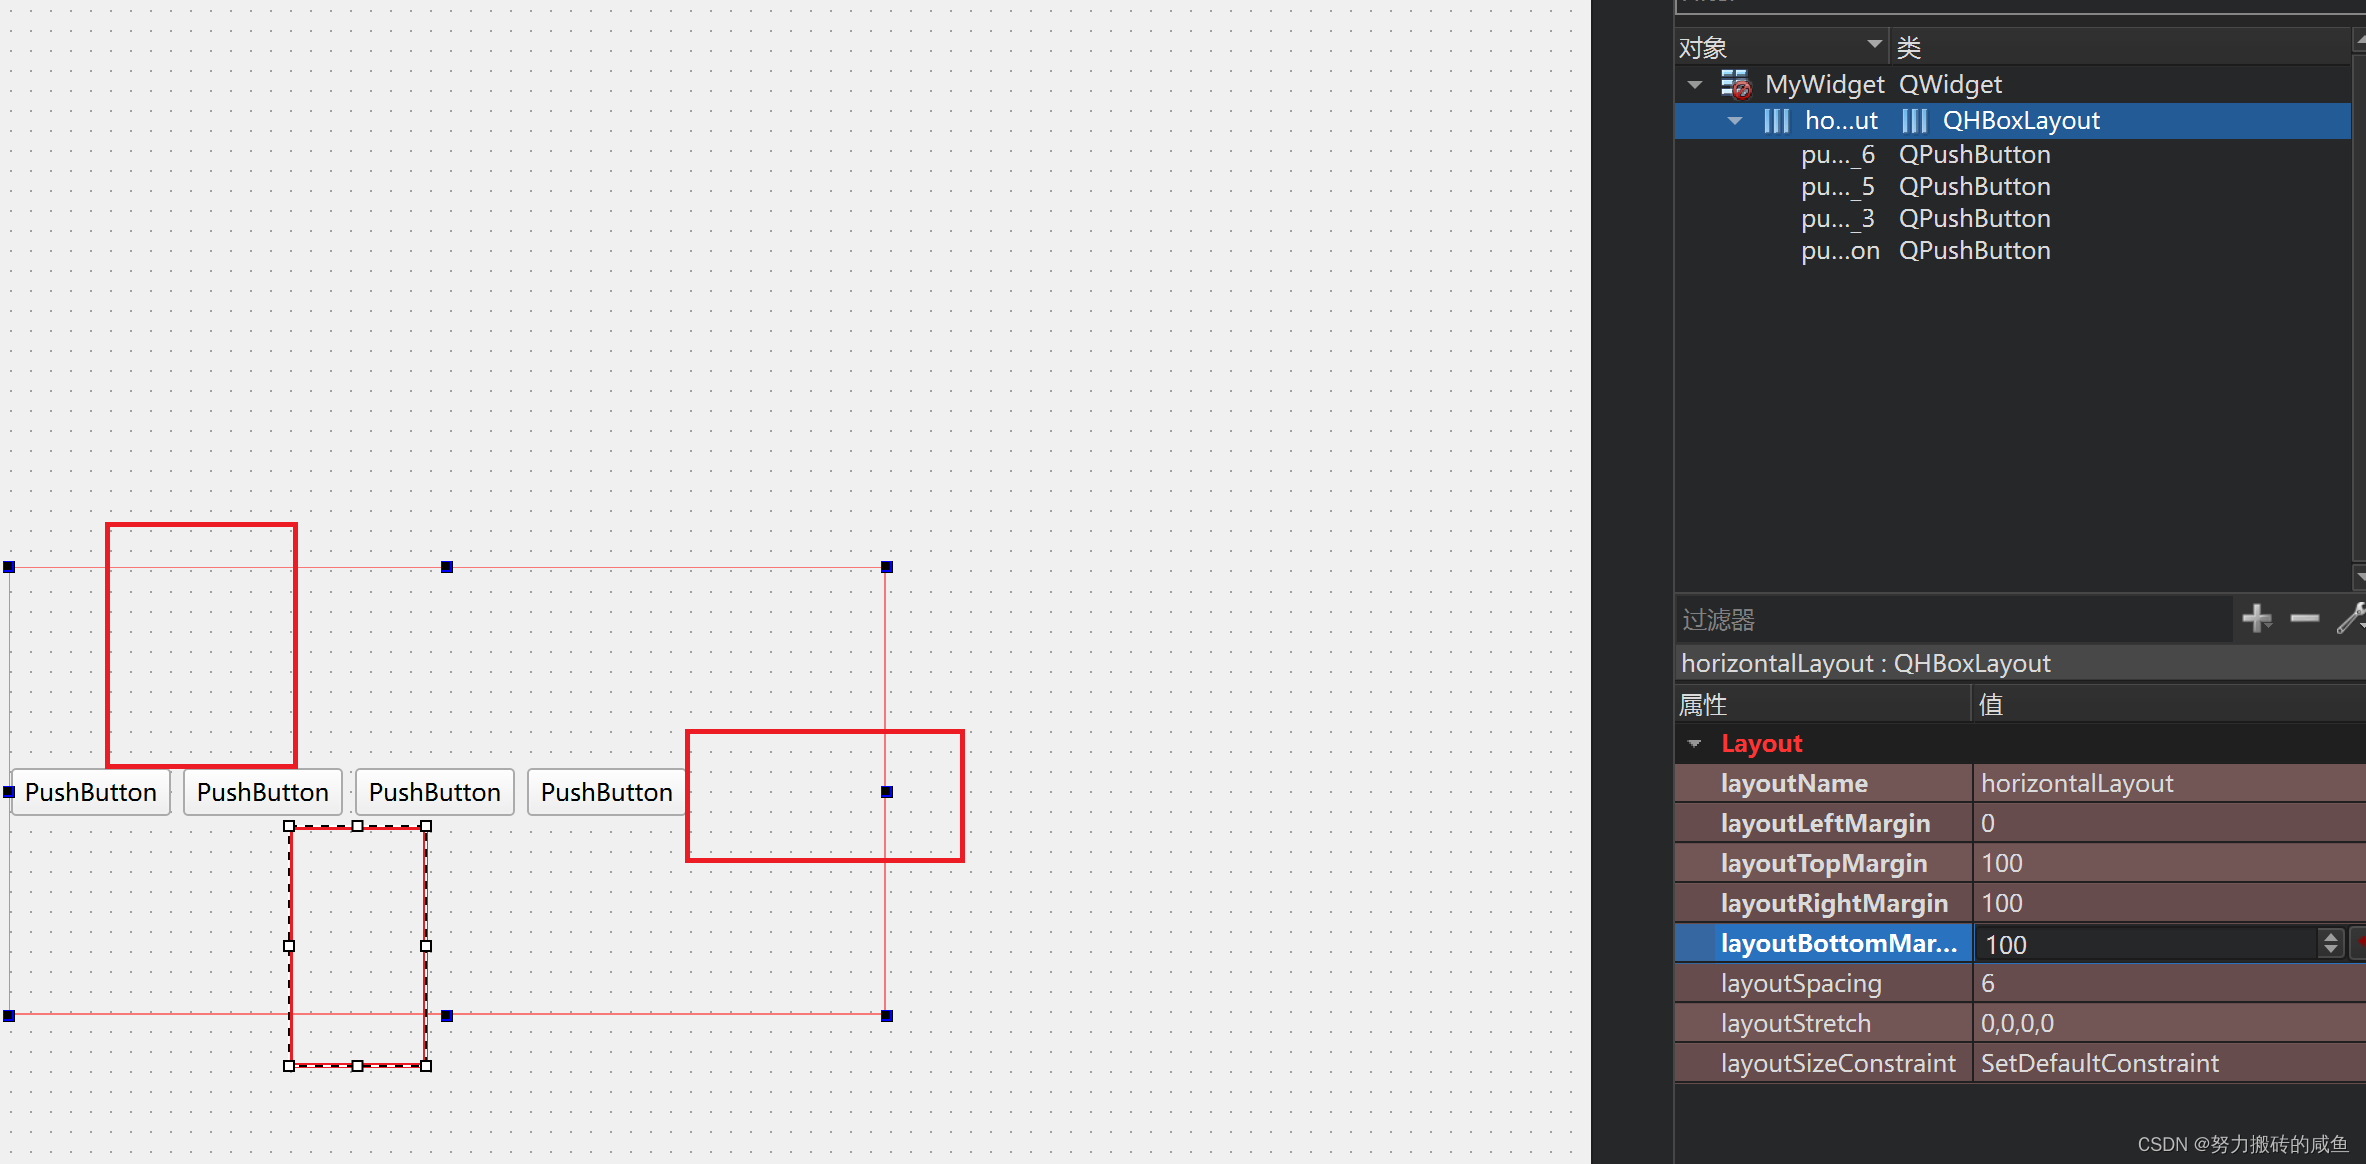Click the first PushButton on the form
The image size is (2366, 1164).
(91, 792)
